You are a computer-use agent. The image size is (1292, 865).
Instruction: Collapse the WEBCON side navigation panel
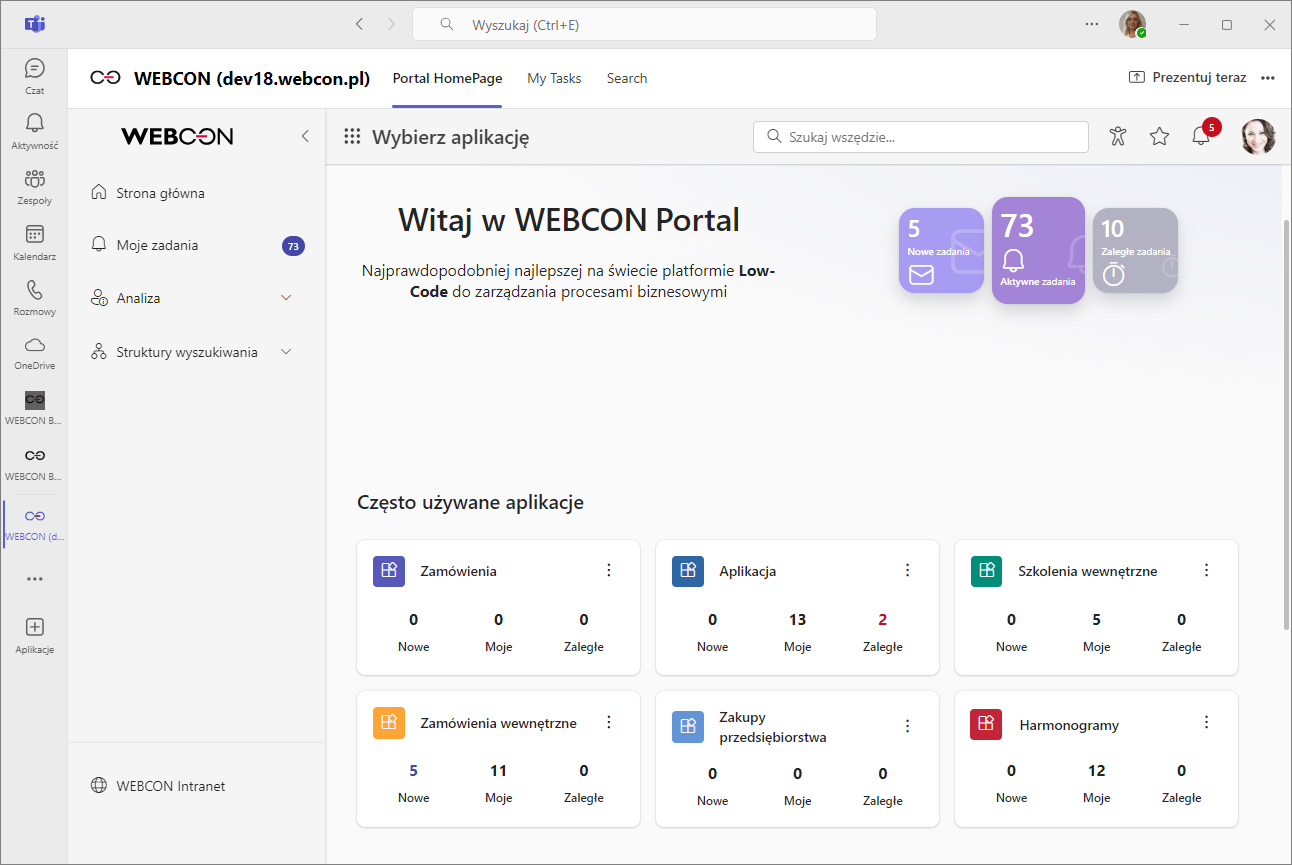pyautogui.click(x=305, y=137)
